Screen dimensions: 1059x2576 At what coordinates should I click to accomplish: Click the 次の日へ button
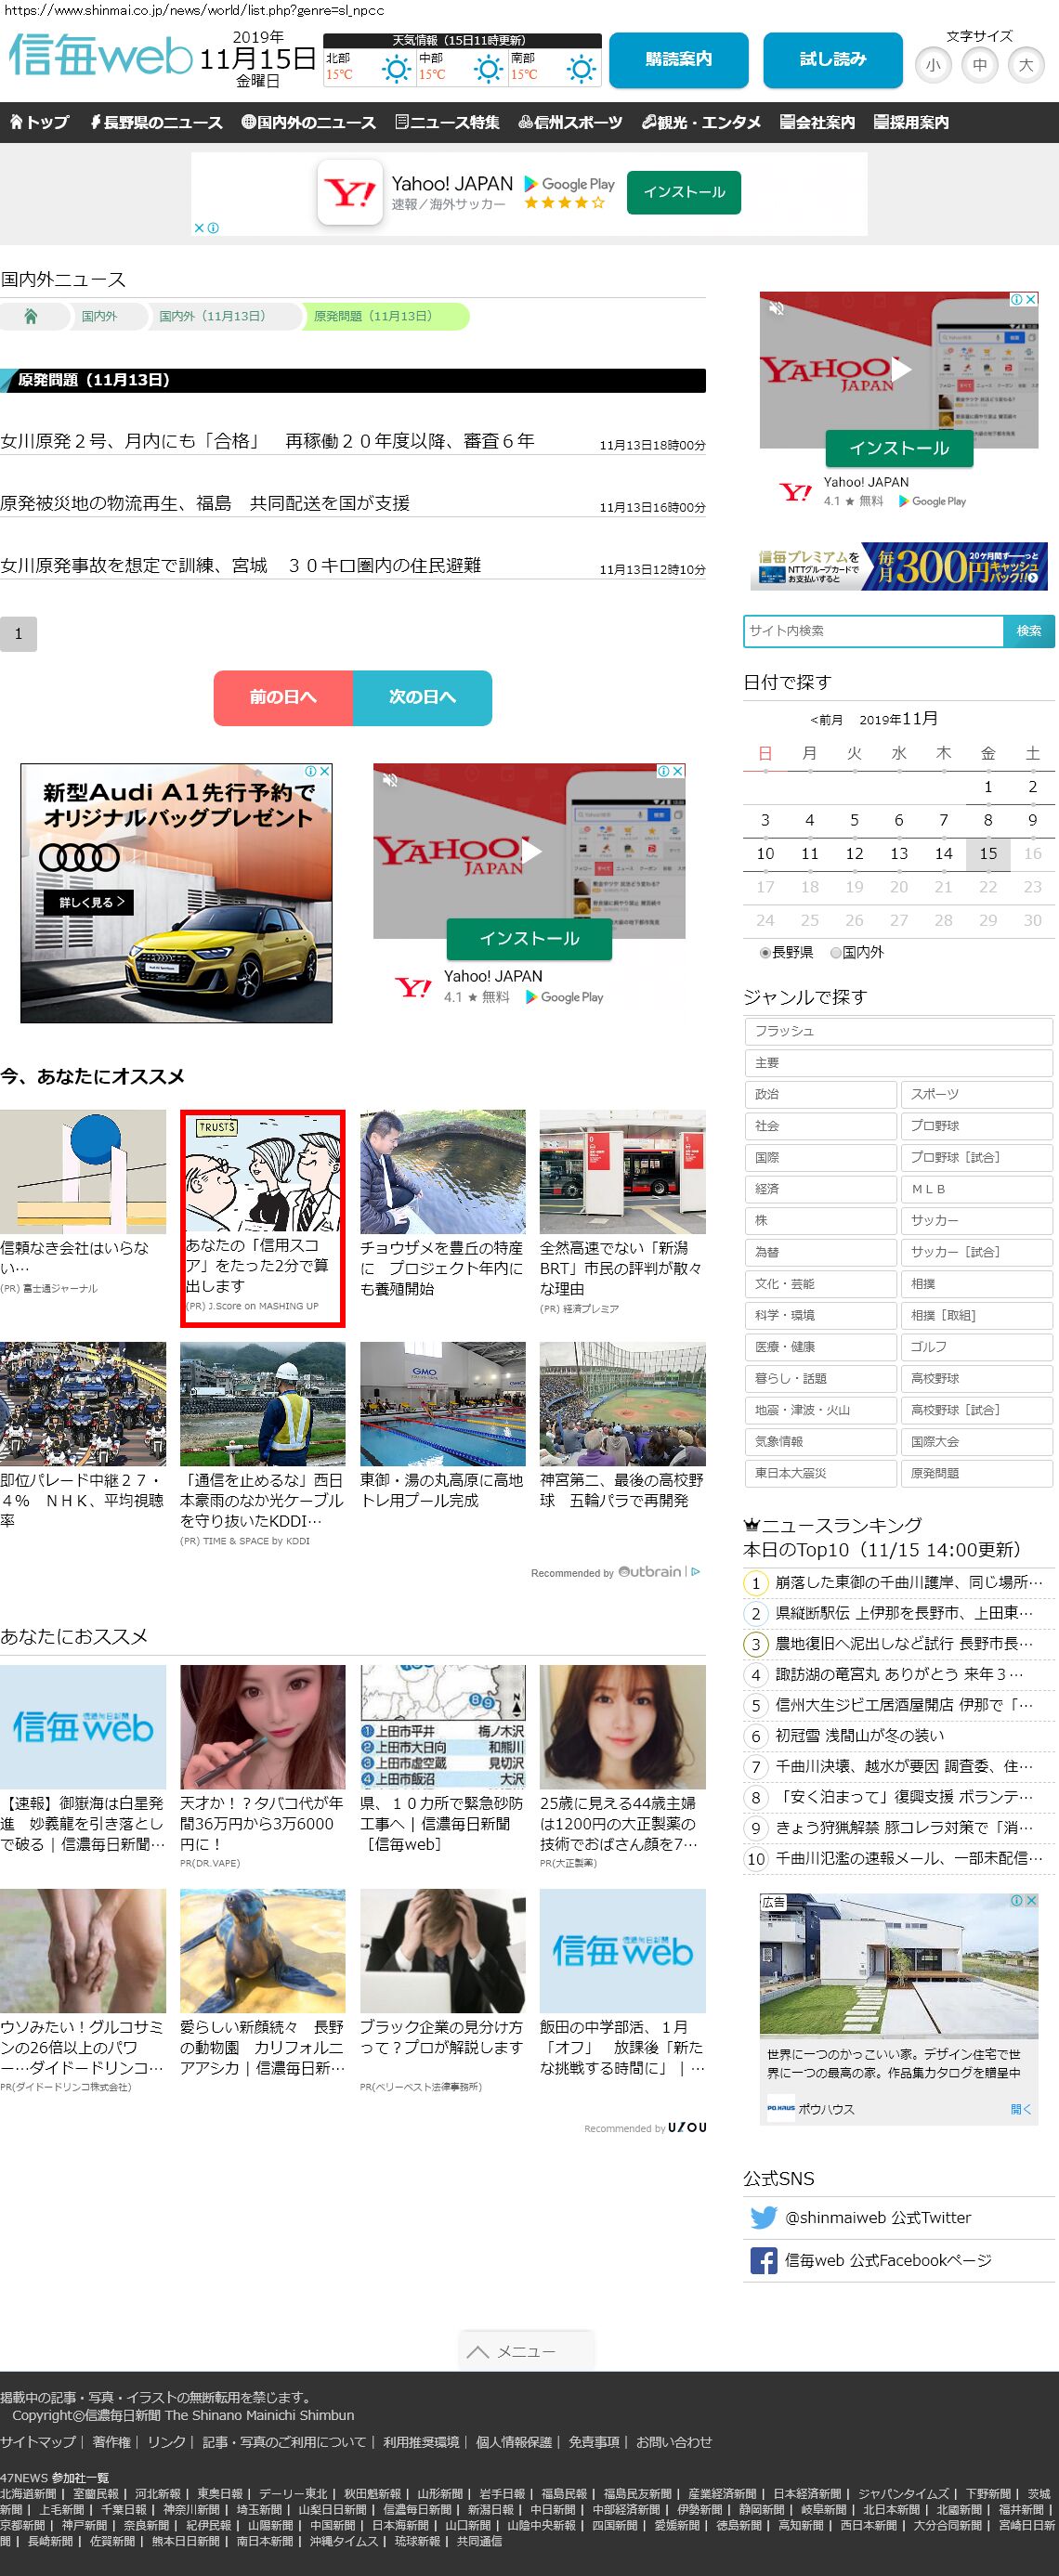pos(422,697)
